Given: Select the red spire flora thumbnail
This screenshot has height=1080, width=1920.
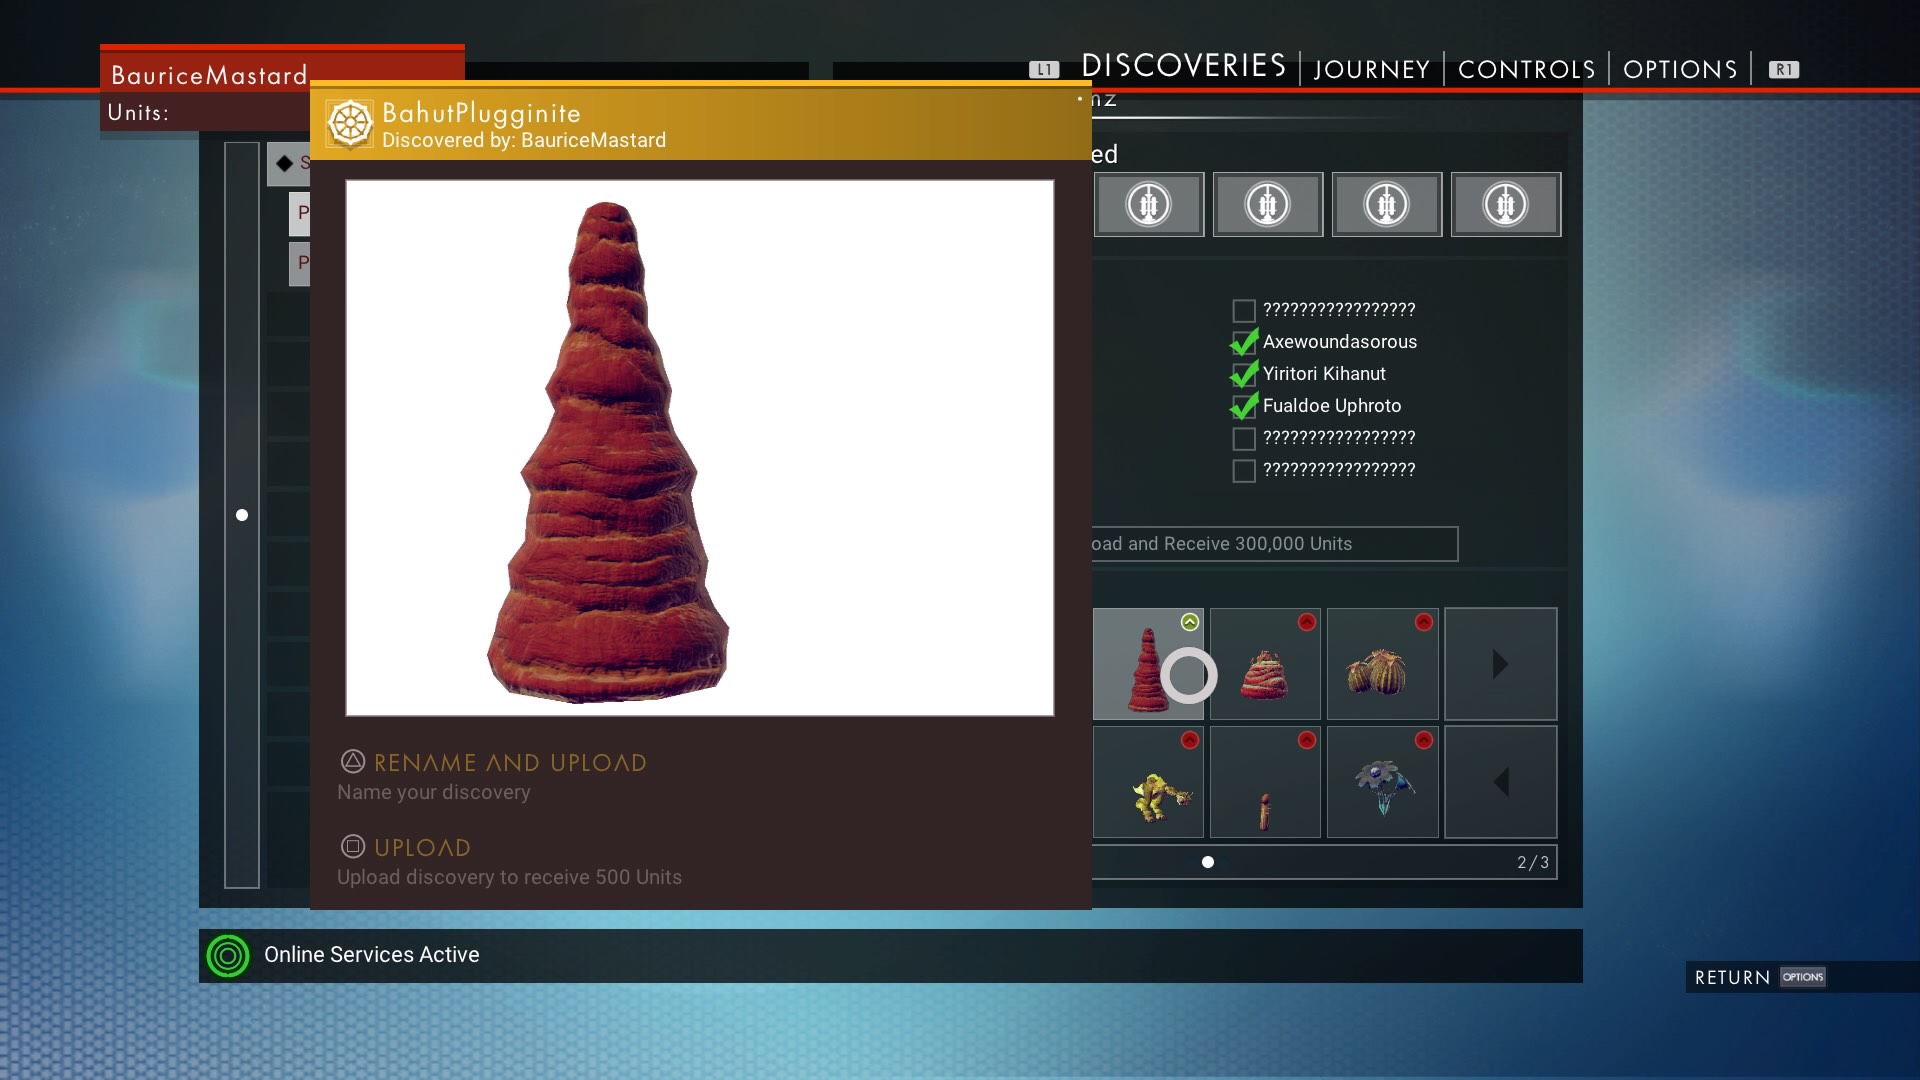Looking at the screenshot, I should (x=1148, y=664).
